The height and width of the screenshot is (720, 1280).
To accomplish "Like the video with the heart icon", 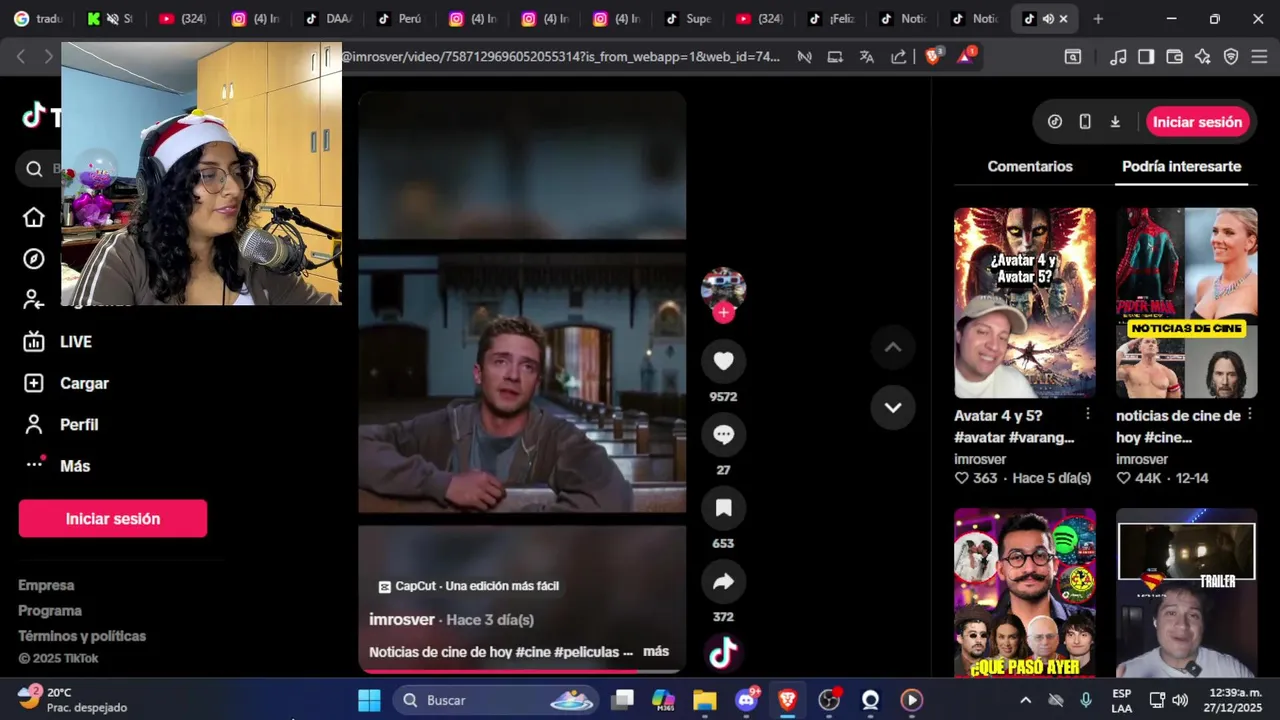I will (x=723, y=361).
